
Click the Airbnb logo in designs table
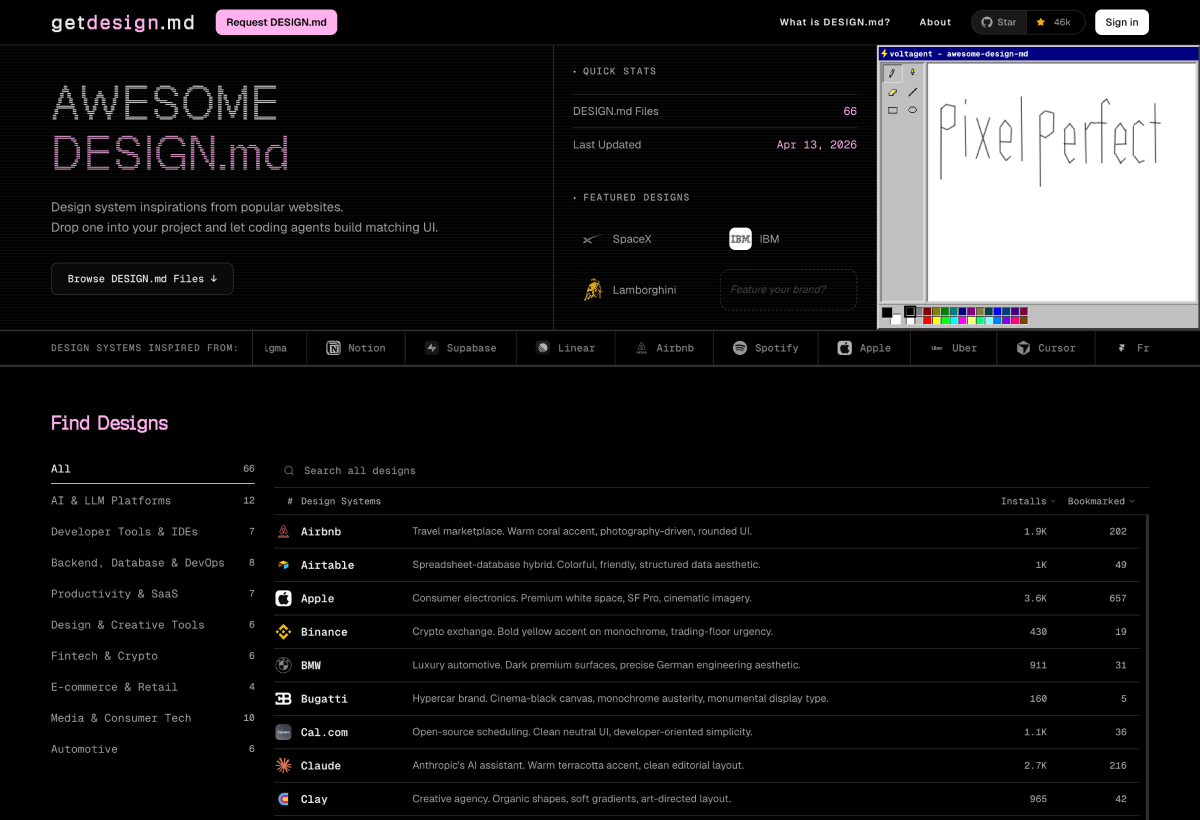coord(283,532)
